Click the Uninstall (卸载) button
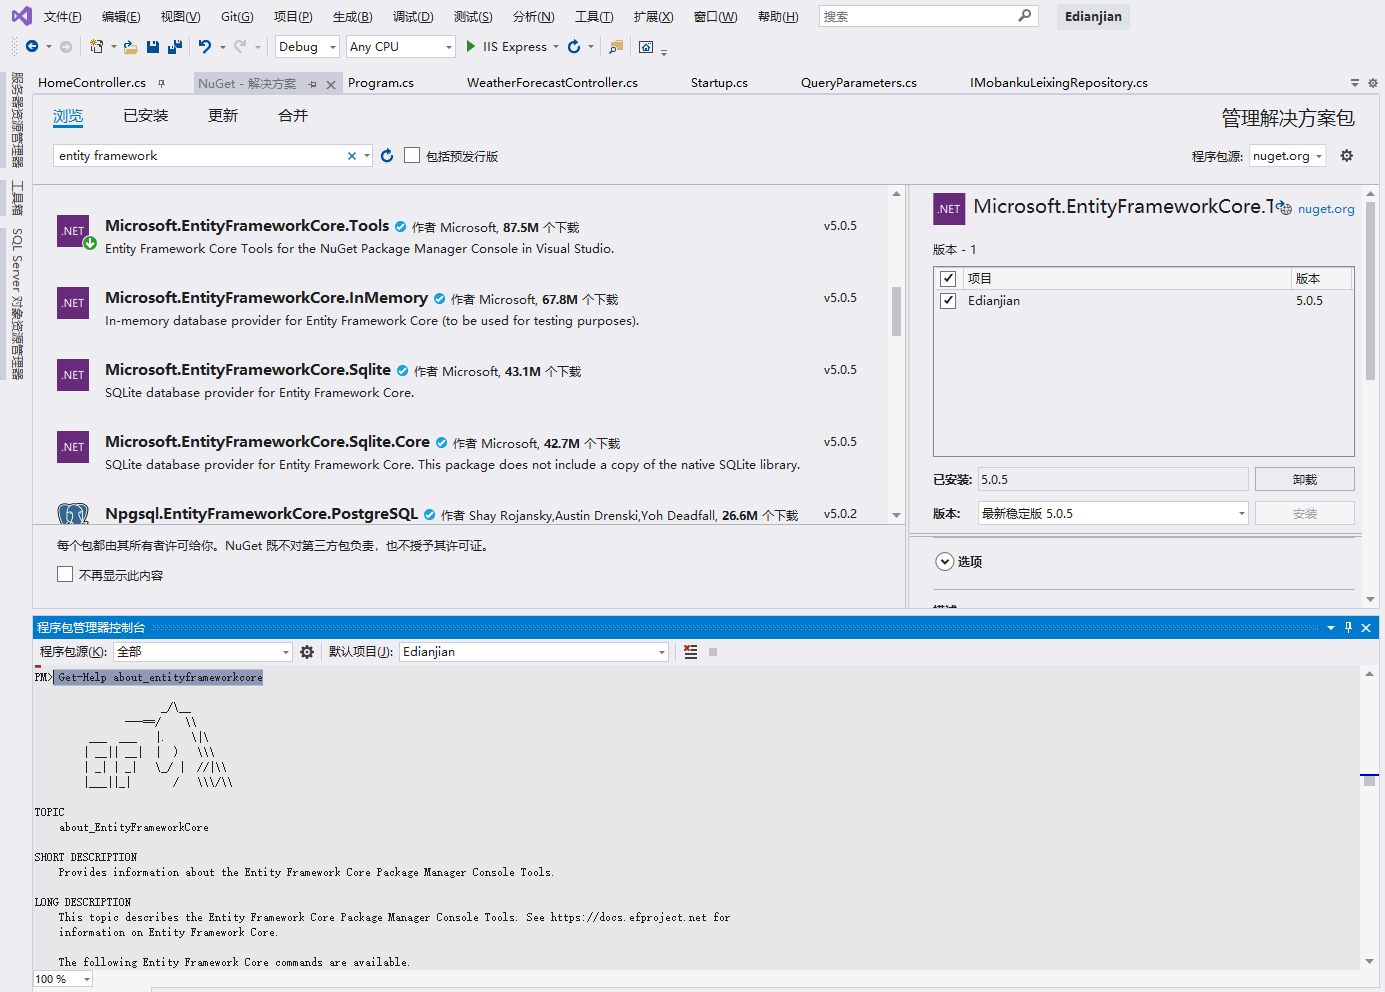Screen dimensions: 1385x992 (x=1304, y=479)
